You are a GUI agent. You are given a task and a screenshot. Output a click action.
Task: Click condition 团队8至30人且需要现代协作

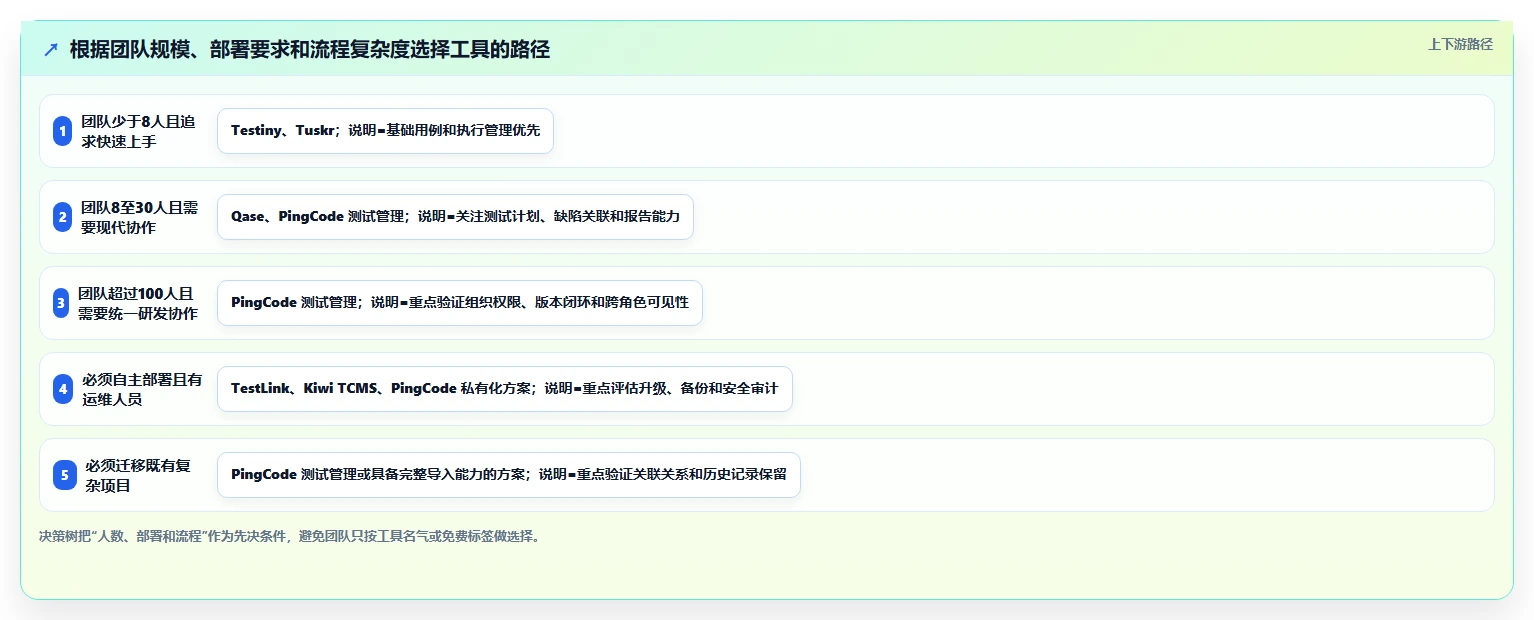139,217
